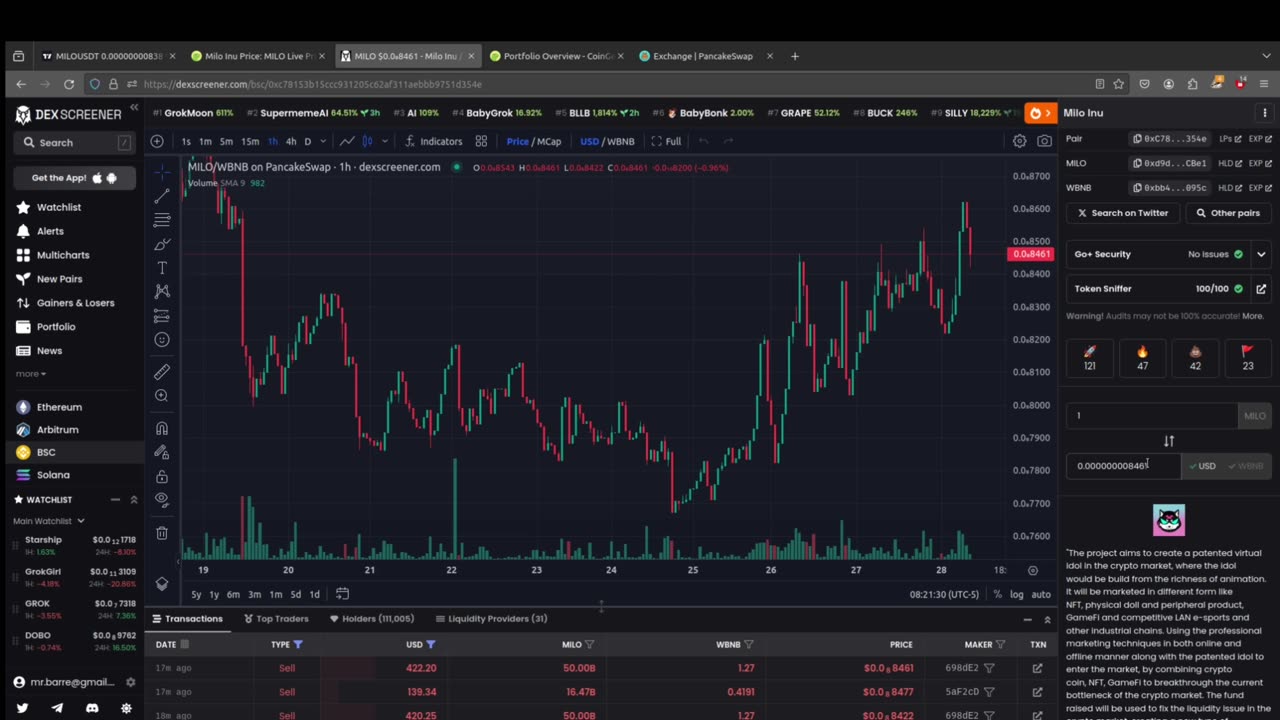This screenshot has height=720, width=1280.
Task: Select the line chart style icon
Action: point(347,141)
